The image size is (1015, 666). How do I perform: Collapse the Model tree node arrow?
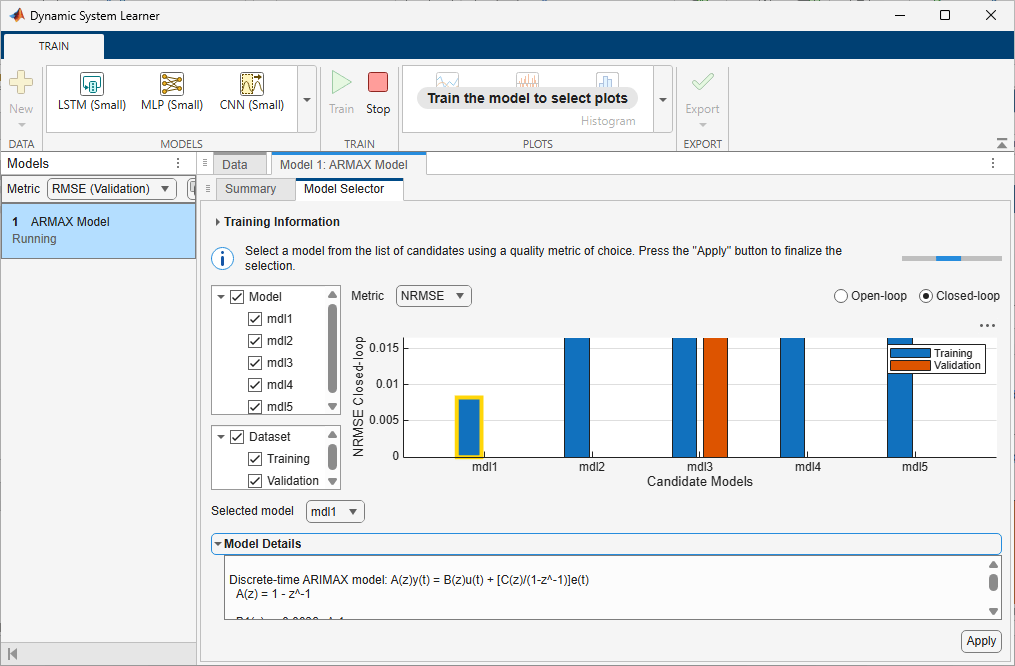(221, 297)
